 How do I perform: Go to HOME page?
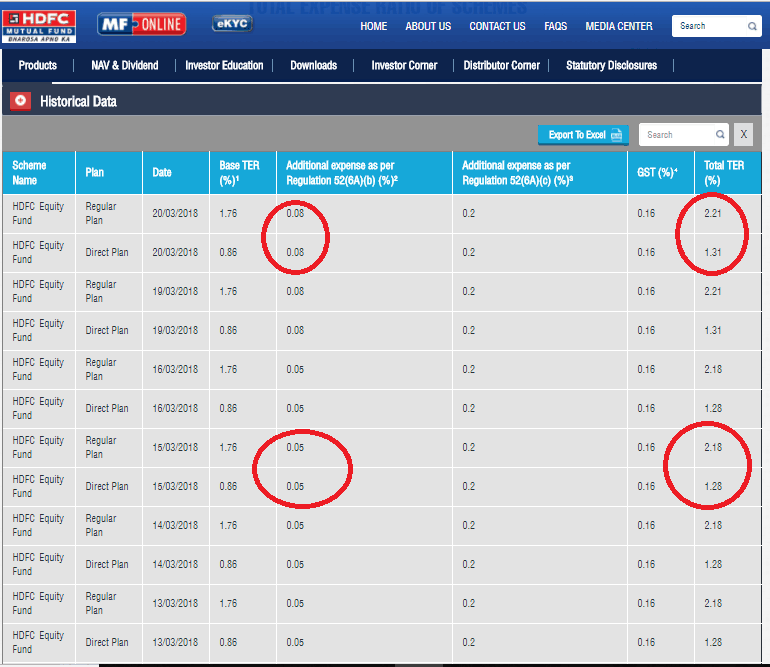tap(373, 26)
